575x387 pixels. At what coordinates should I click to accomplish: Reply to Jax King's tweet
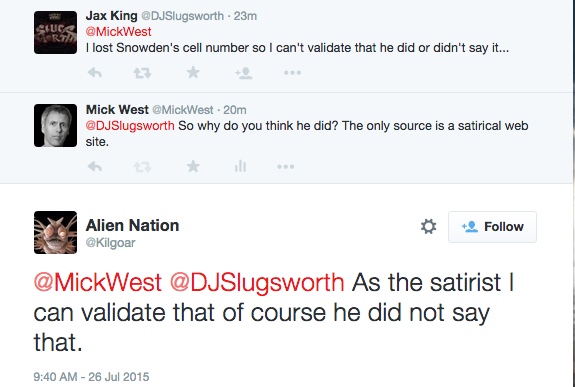tap(95, 73)
